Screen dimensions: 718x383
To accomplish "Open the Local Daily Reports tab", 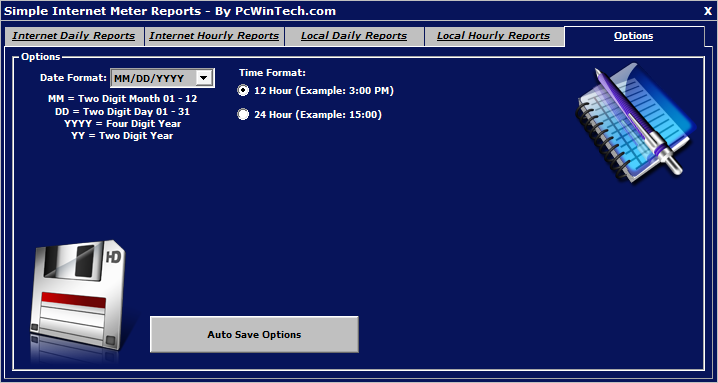I will click(354, 36).
